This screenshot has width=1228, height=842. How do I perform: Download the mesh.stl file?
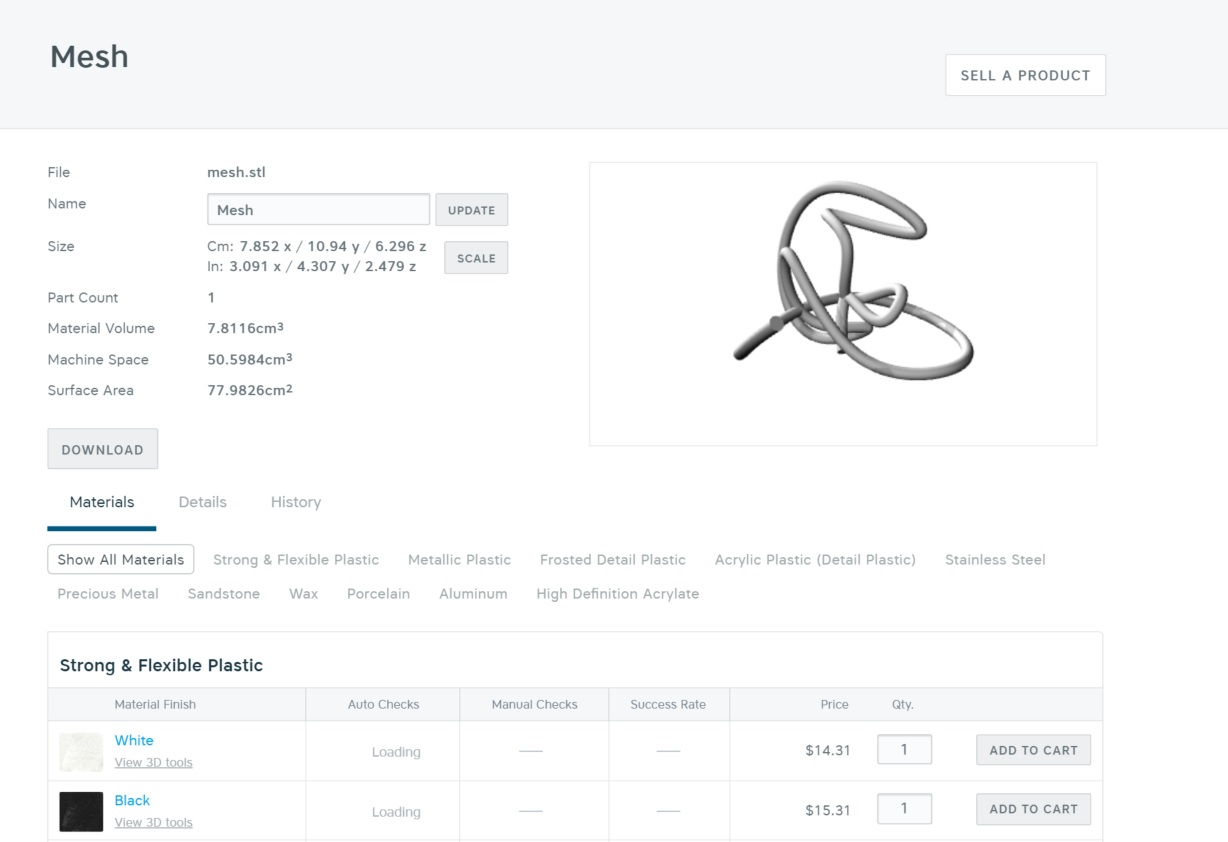pos(102,449)
